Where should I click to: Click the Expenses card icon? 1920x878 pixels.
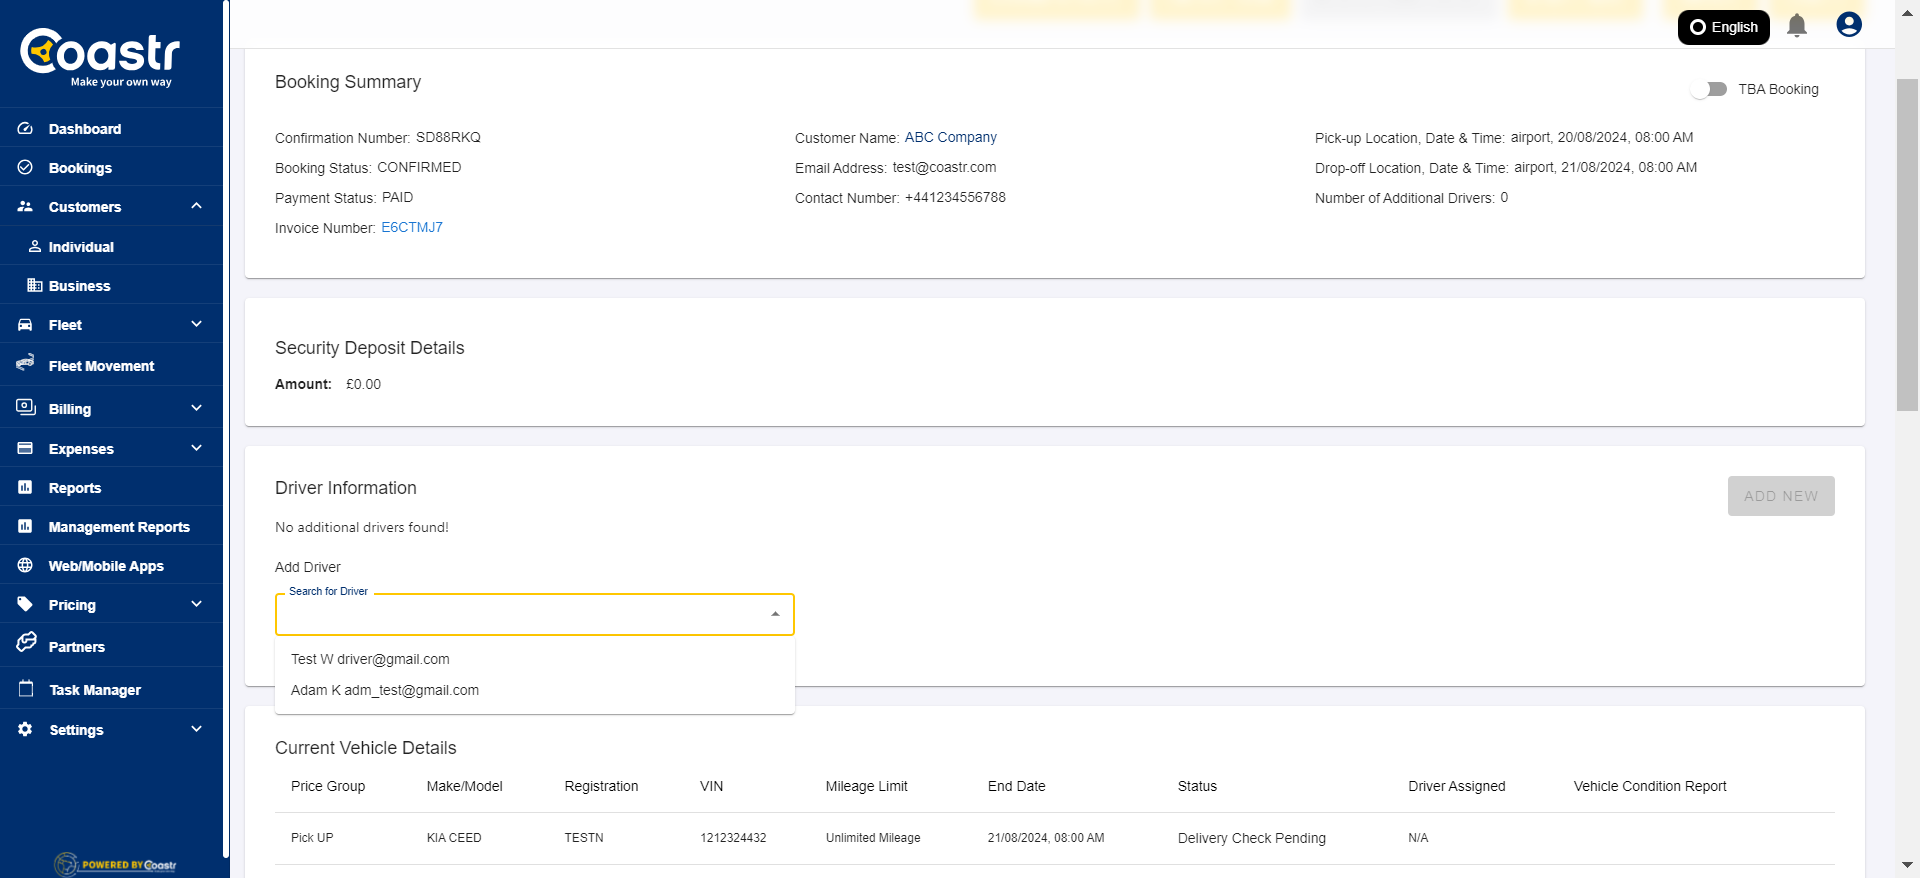coord(25,448)
